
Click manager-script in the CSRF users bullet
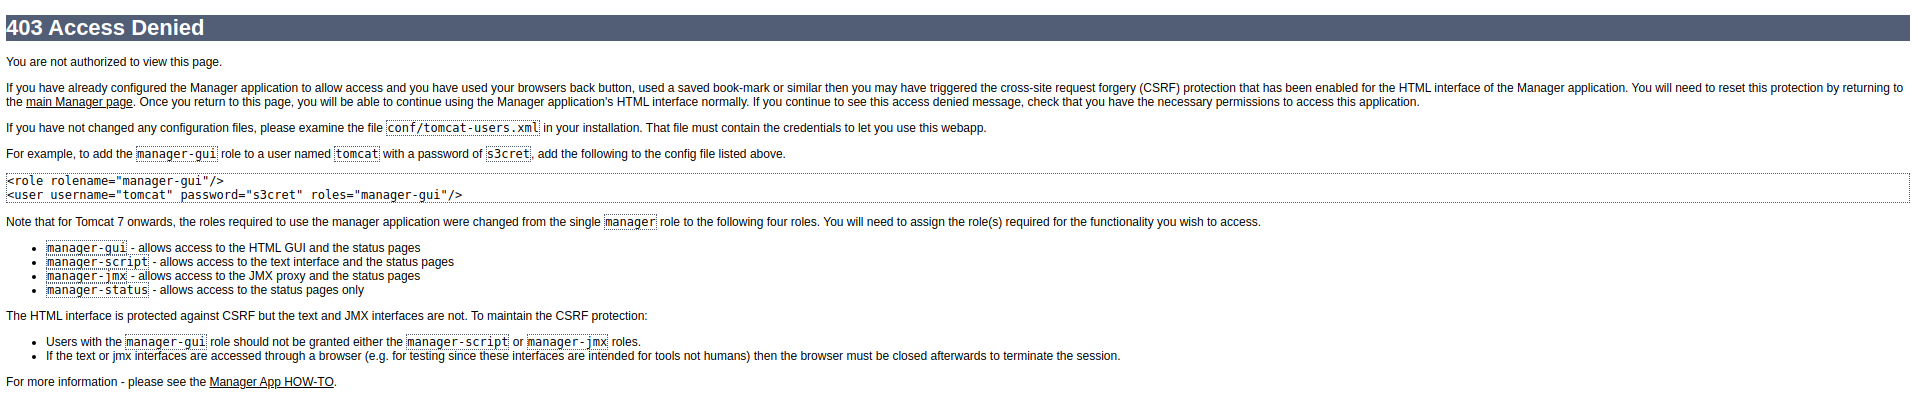coord(457,342)
